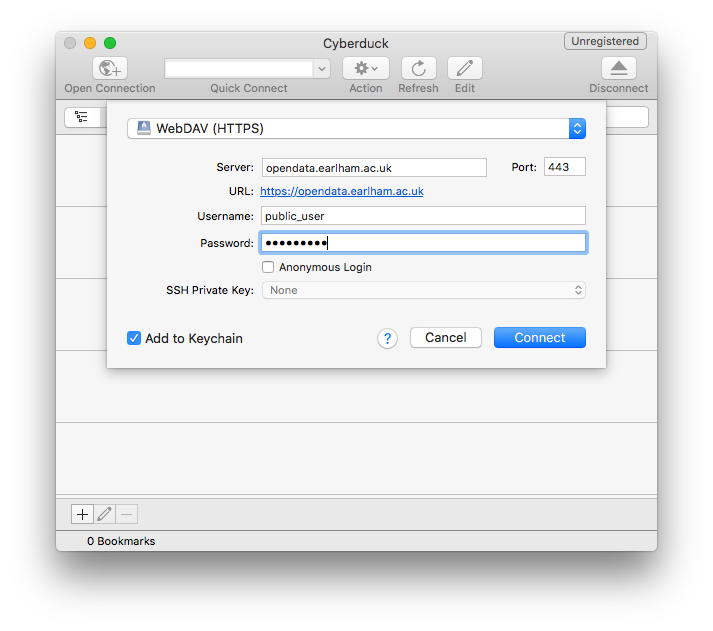The height and width of the screenshot is (631, 713).
Task: Click the Cancel button
Action: click(x=445, y=338)
